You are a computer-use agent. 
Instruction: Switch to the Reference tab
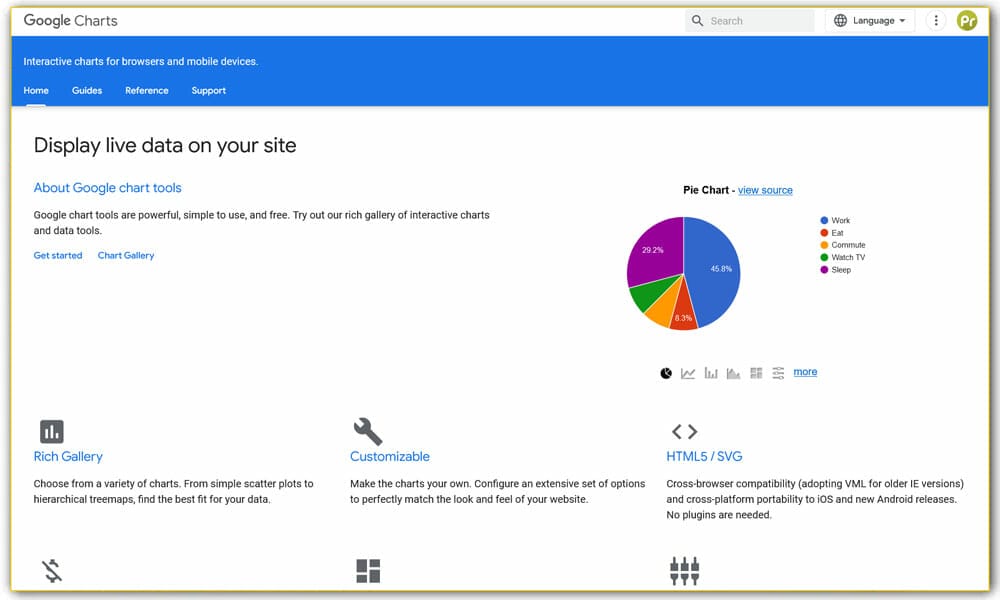point(146,90)
